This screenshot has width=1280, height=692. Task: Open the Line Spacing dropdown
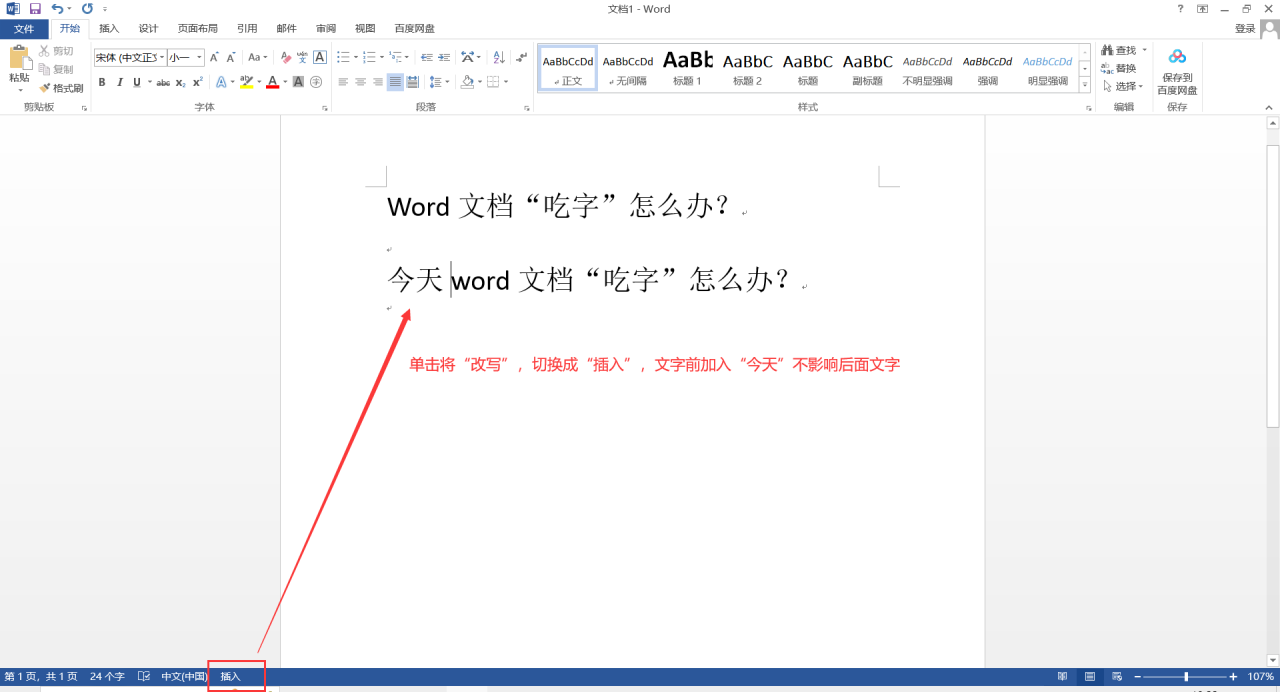439,82
